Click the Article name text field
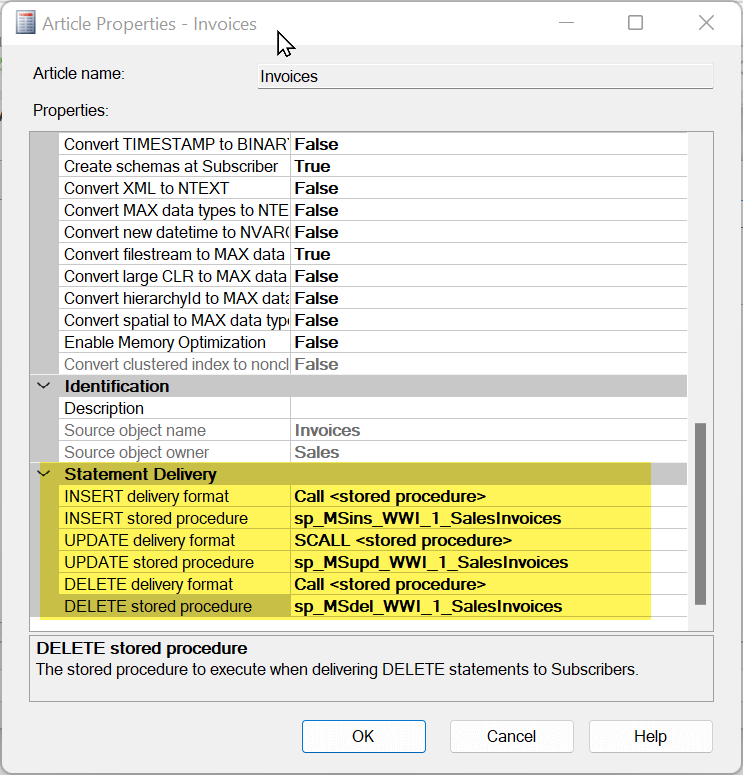 point(485,76)
